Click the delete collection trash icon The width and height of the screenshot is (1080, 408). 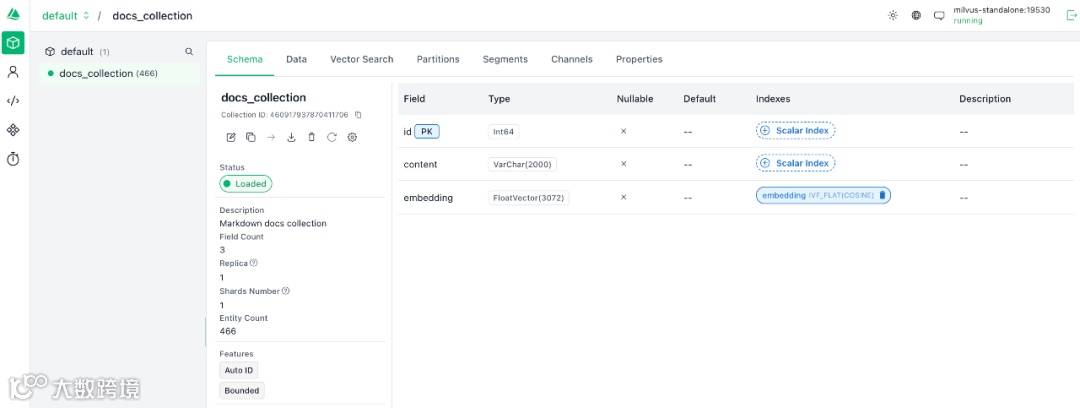click(x=311, y=137)
